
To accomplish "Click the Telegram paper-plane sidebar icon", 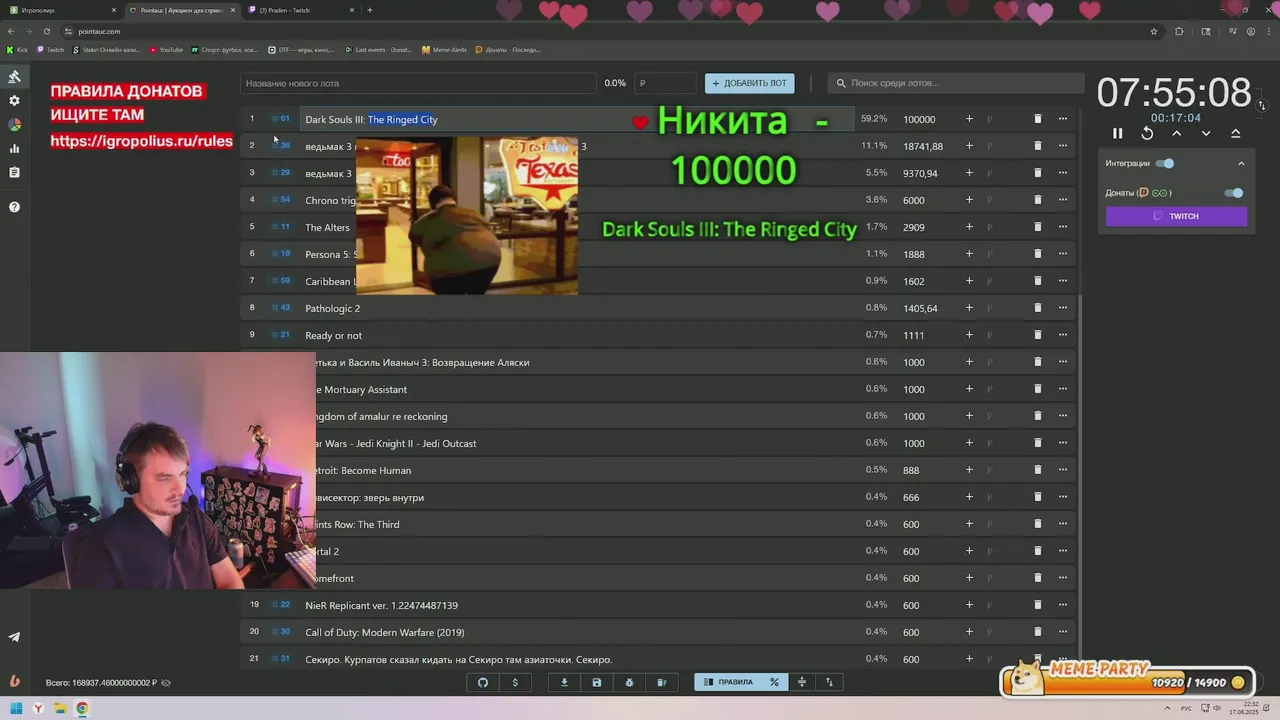I will 14,637.
